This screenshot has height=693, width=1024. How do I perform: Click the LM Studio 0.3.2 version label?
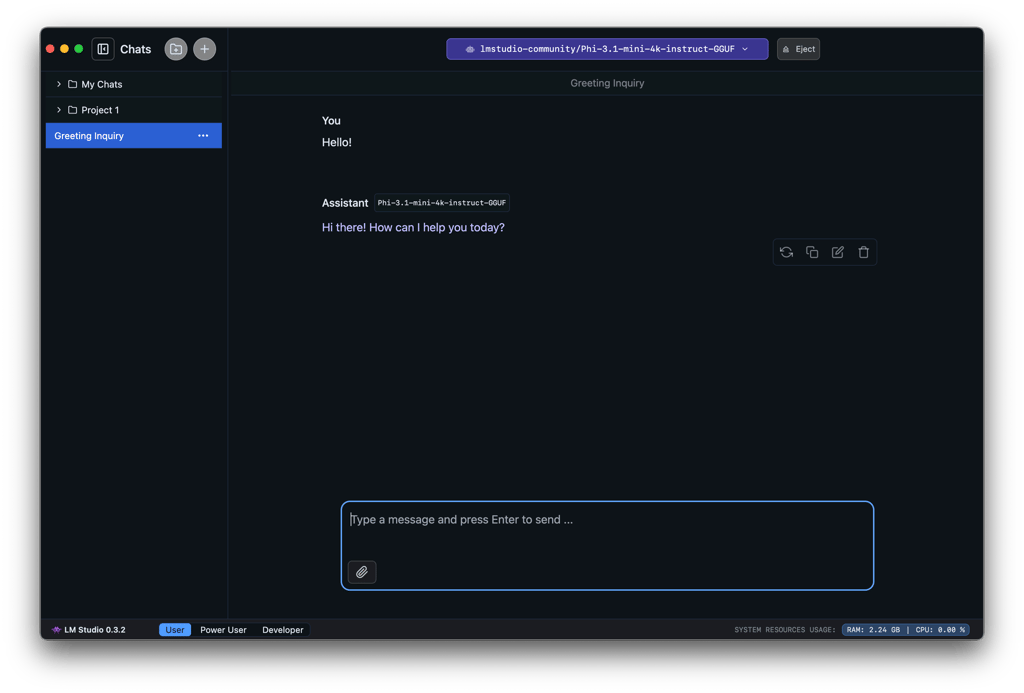[x=95, y=630]
